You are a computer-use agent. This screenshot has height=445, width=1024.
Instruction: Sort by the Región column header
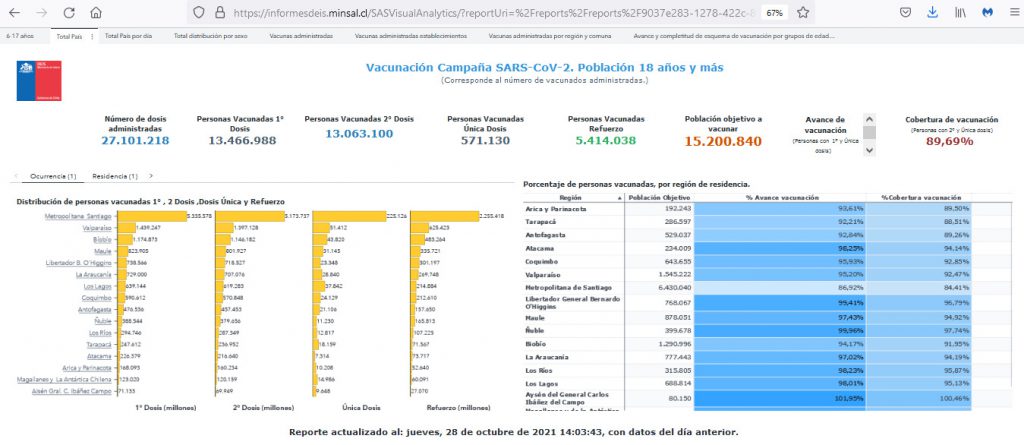point(574,197)
